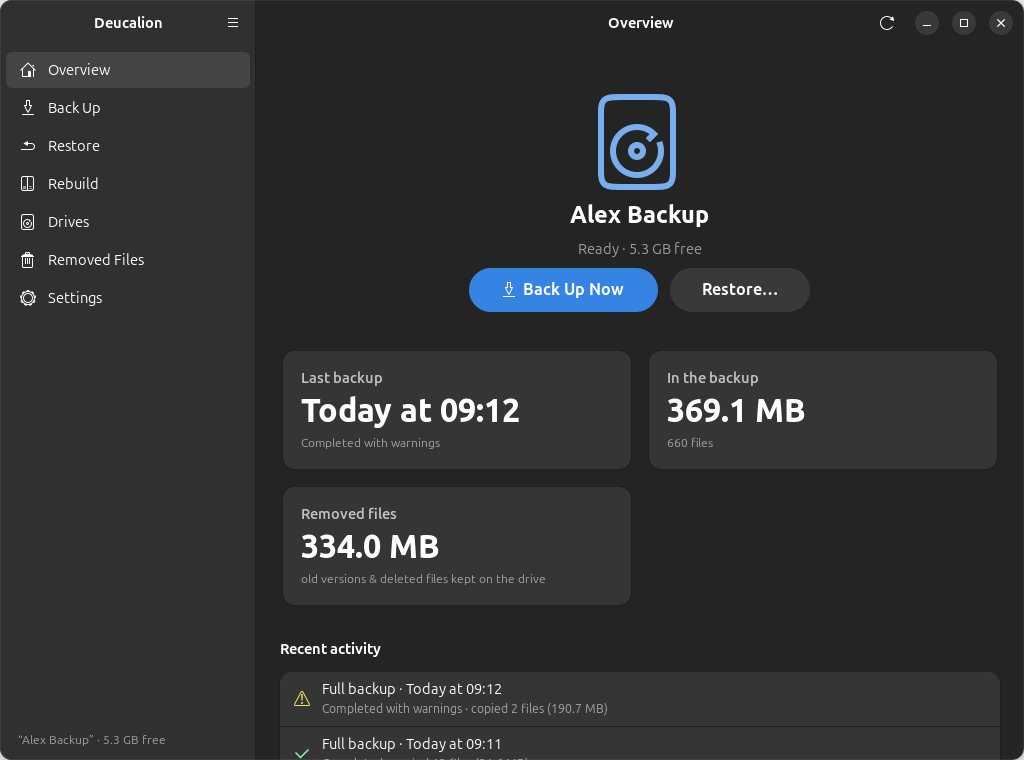Start backup with Back Up Now
Screen dimensions: 1024x760
pos(563,289)
